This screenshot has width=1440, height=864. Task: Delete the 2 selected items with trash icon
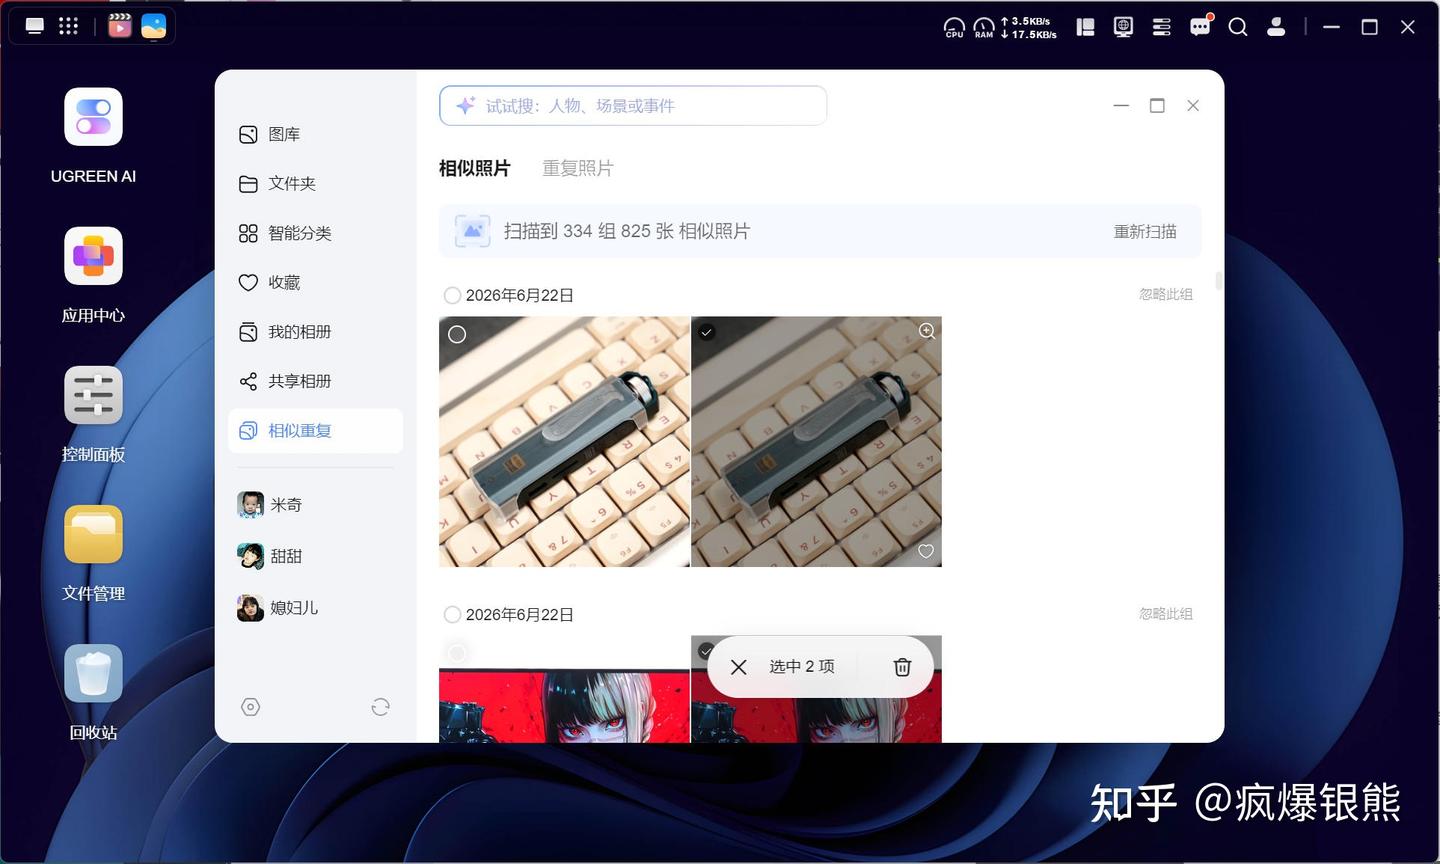(x=902, y=667)
